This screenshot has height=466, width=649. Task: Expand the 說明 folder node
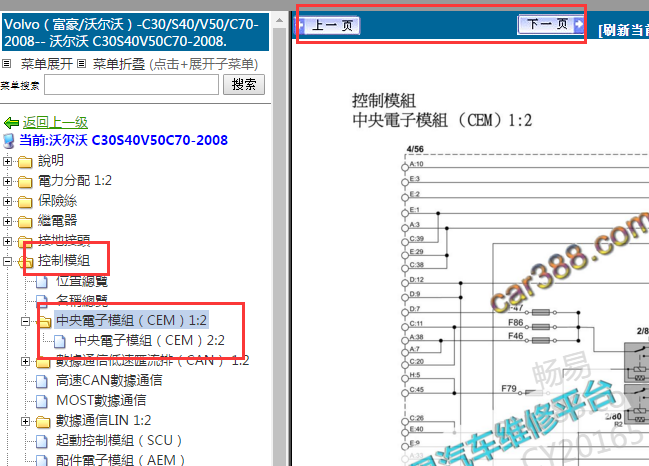click(7, 161)
